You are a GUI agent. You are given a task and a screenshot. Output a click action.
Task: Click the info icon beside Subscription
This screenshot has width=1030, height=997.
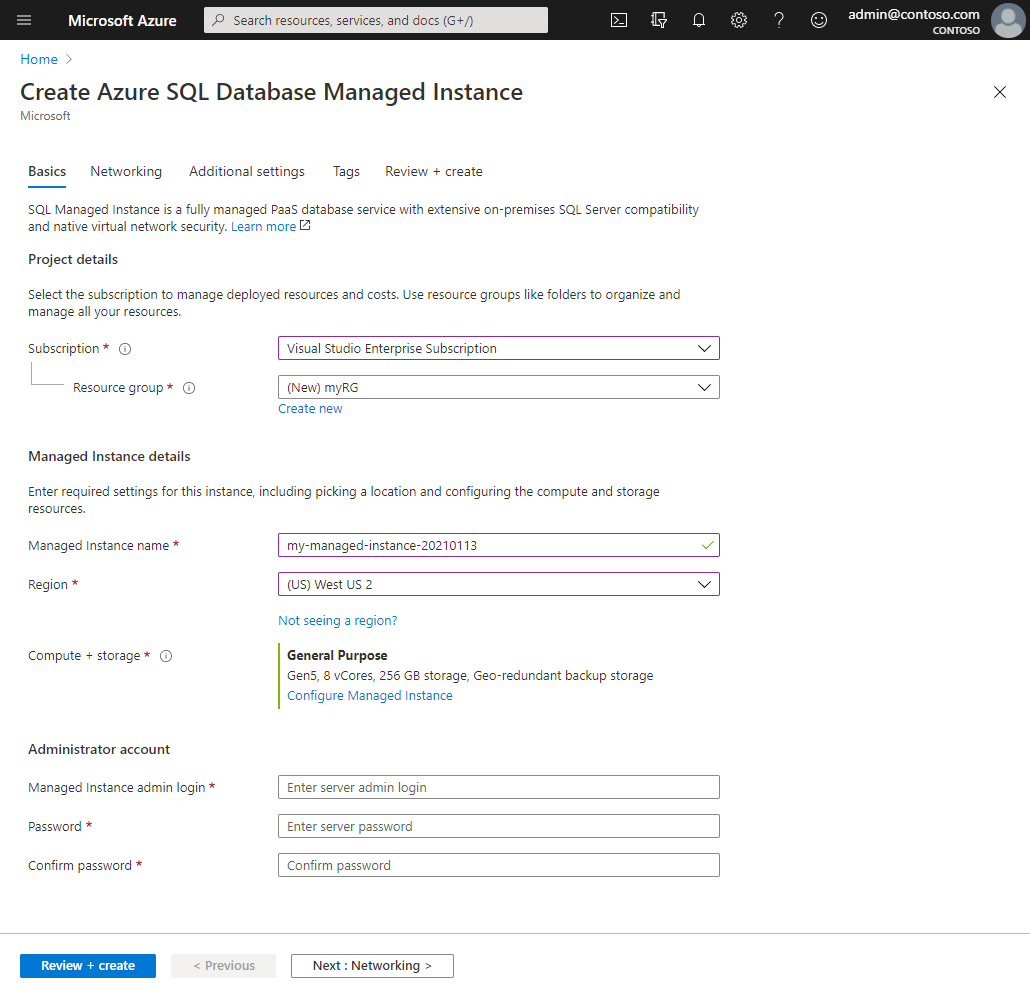point(124,348)
